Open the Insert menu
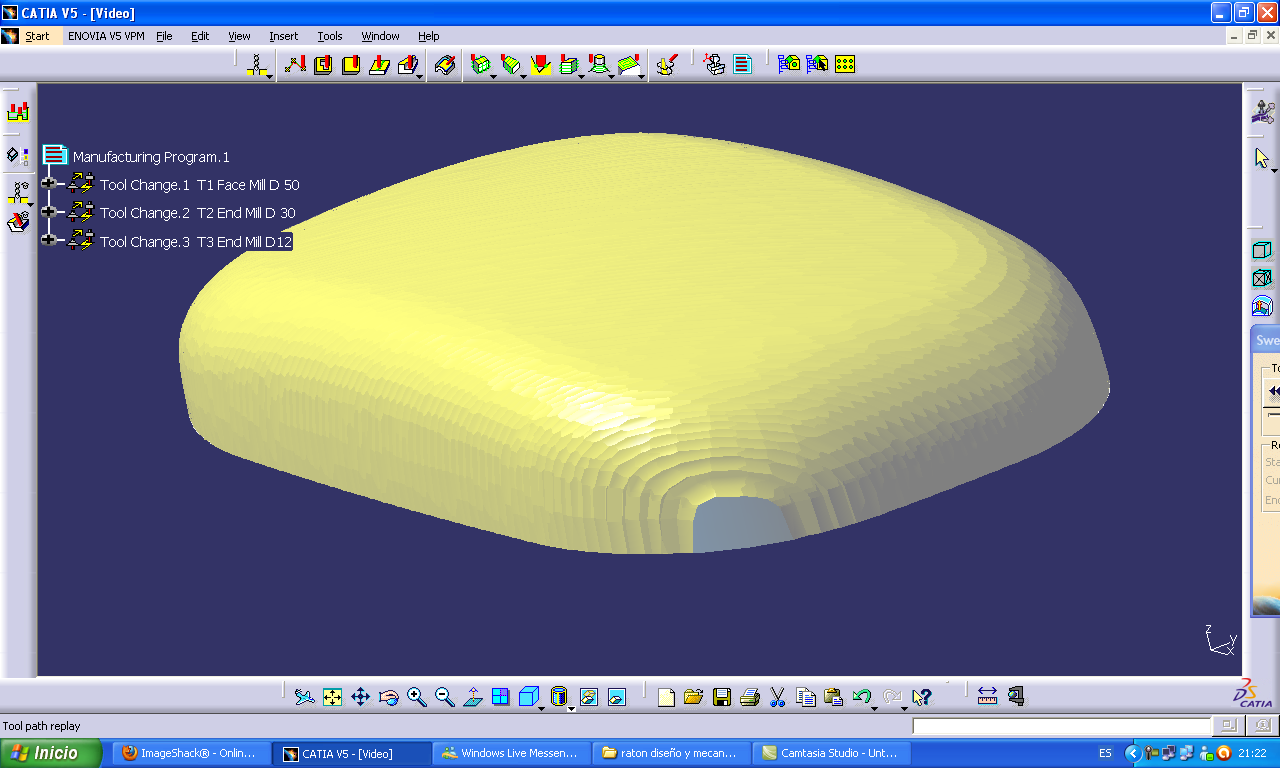The height and width of the screenshot is (768, 1280). tap(283, 36)
